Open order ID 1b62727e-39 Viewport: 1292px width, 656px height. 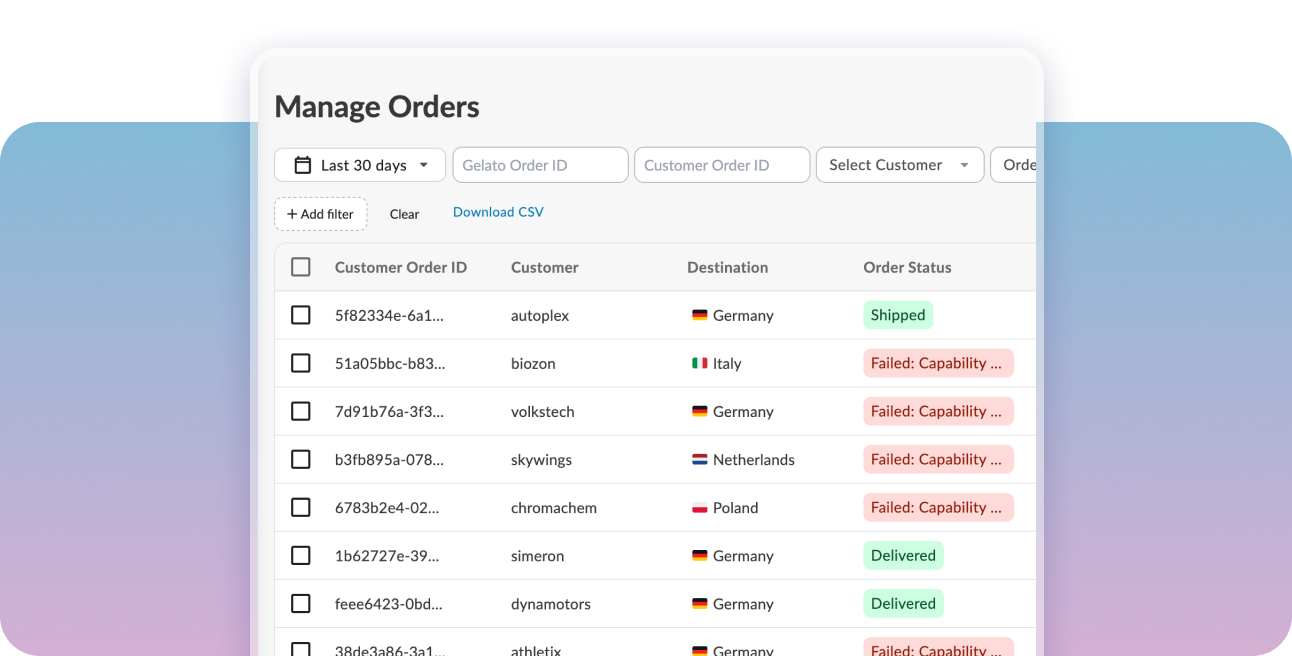point(387,555)
